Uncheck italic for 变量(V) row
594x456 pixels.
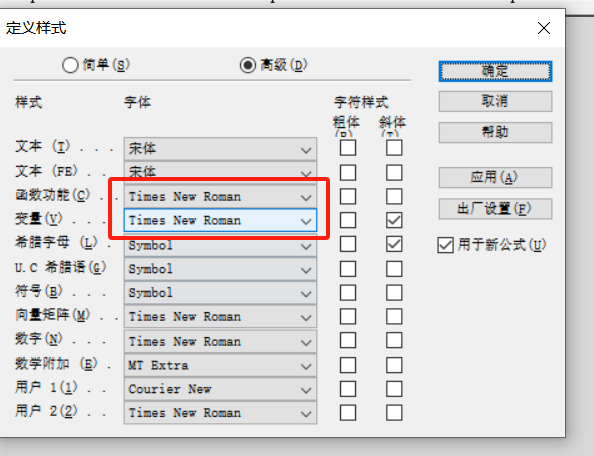[x=394, y=220]
